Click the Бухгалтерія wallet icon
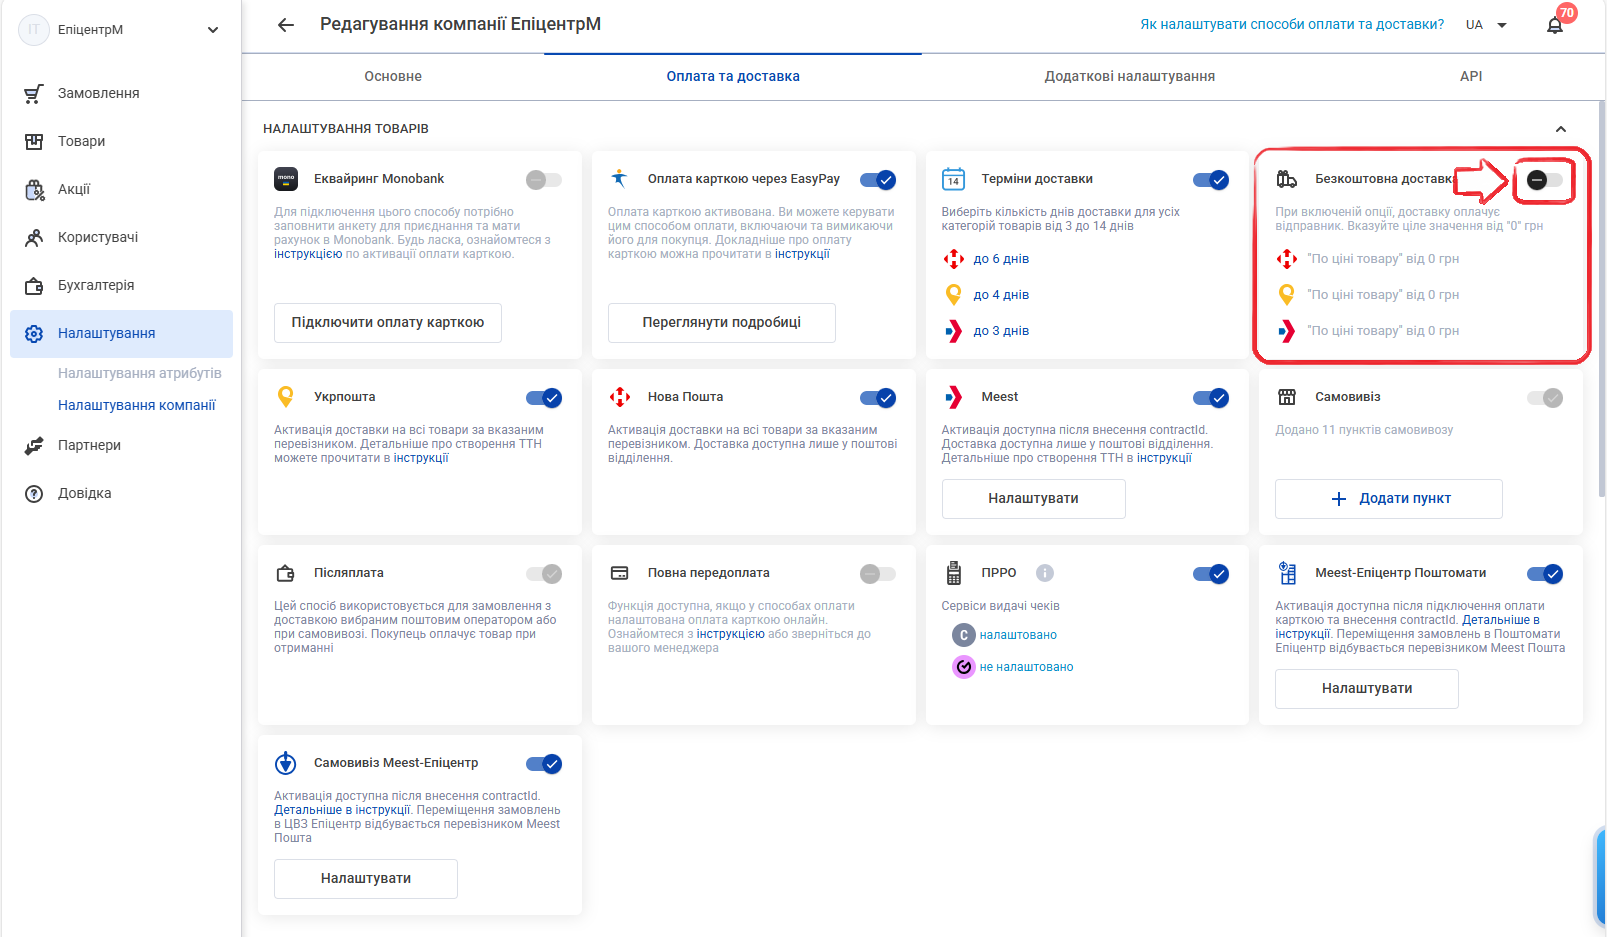This screenshot has width=1607, height=937. coord(34,285)
